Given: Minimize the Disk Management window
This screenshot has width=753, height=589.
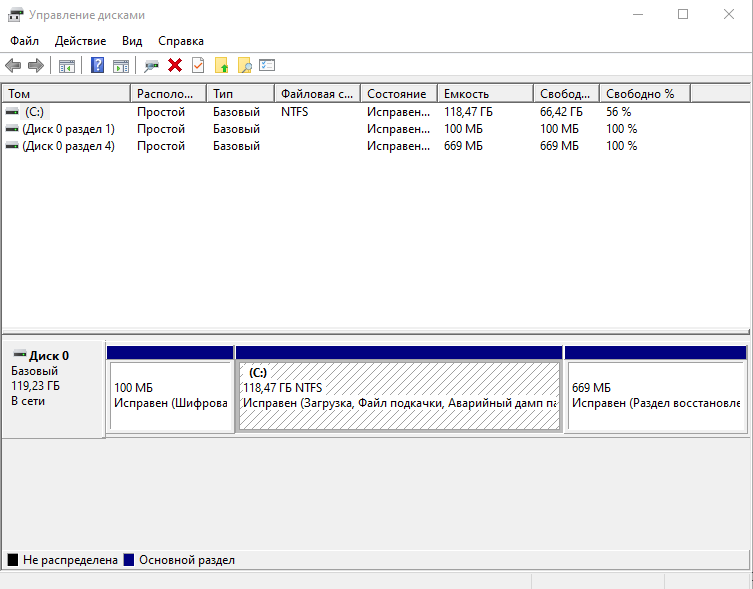Looking at the screenshot, I should pyautogui.click(x=638, y=14).
